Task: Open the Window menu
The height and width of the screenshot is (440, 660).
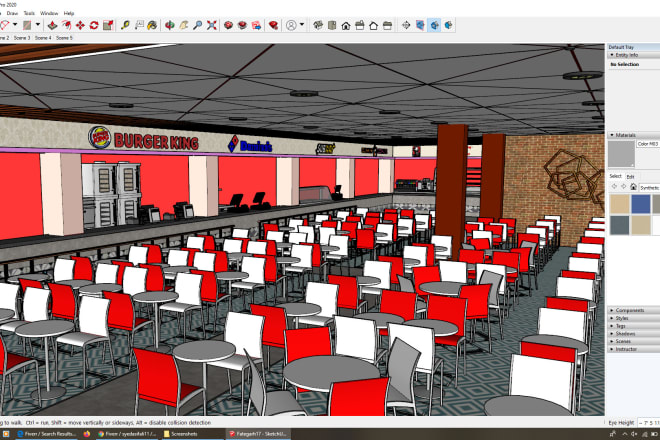Action: [x=49, y=13]
